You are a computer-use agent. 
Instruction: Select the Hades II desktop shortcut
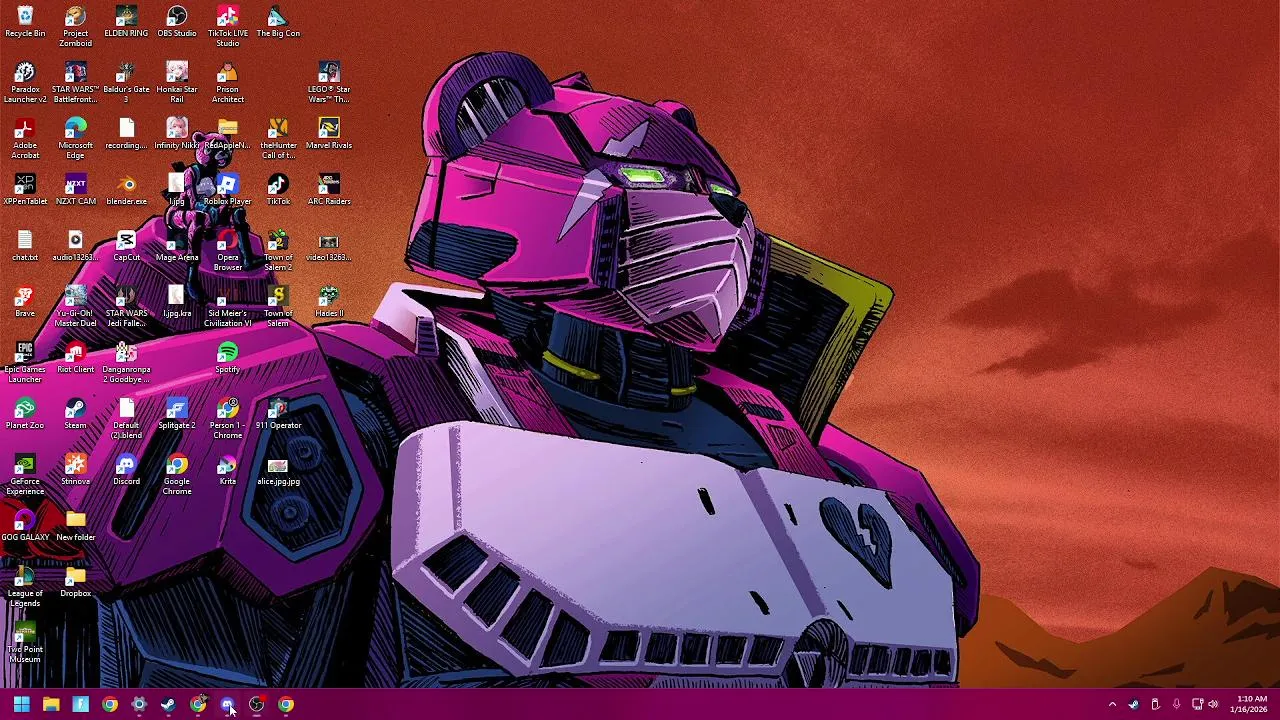tap(329, 302)
